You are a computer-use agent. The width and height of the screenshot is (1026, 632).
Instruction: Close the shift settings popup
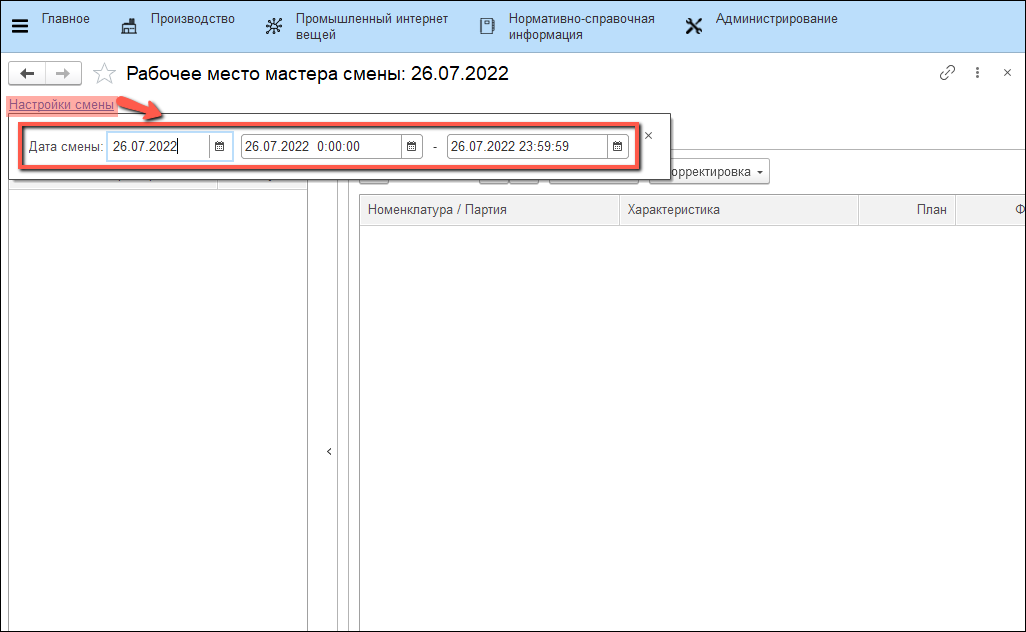[x=648, y=135]
